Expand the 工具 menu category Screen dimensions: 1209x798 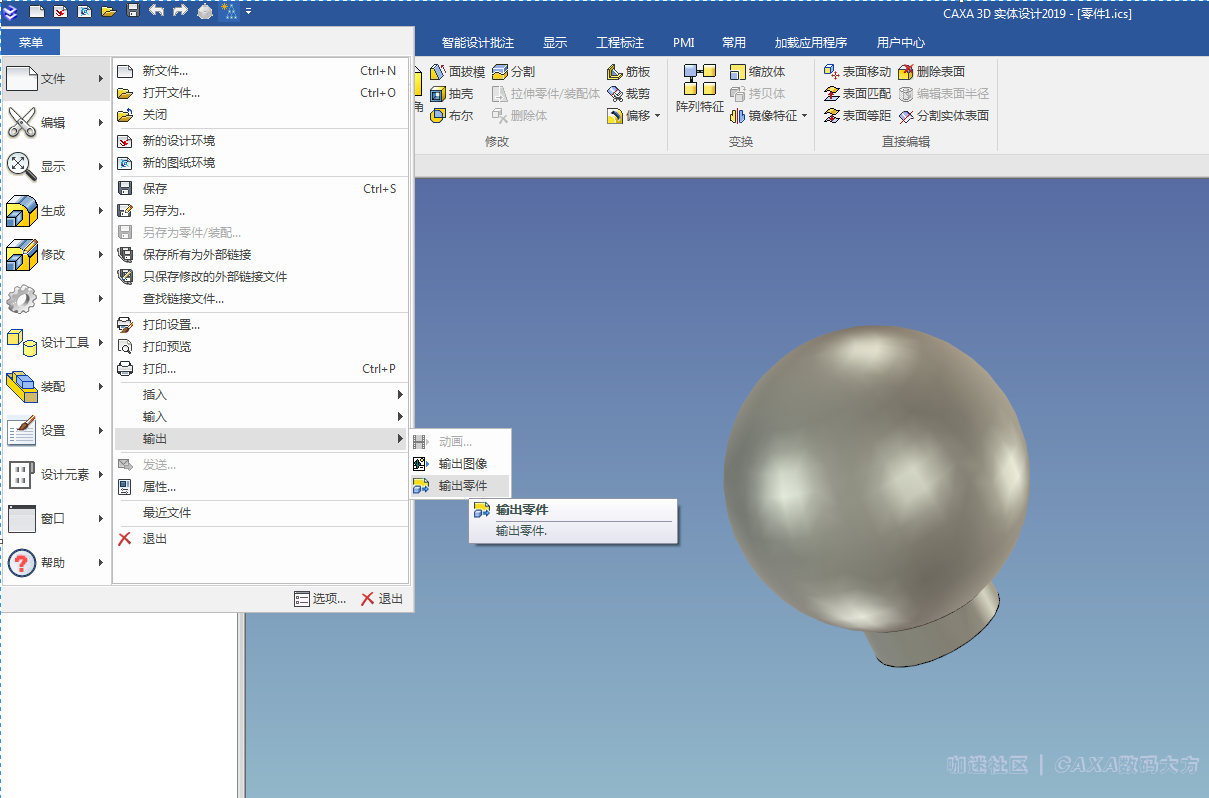pos(57,299)
